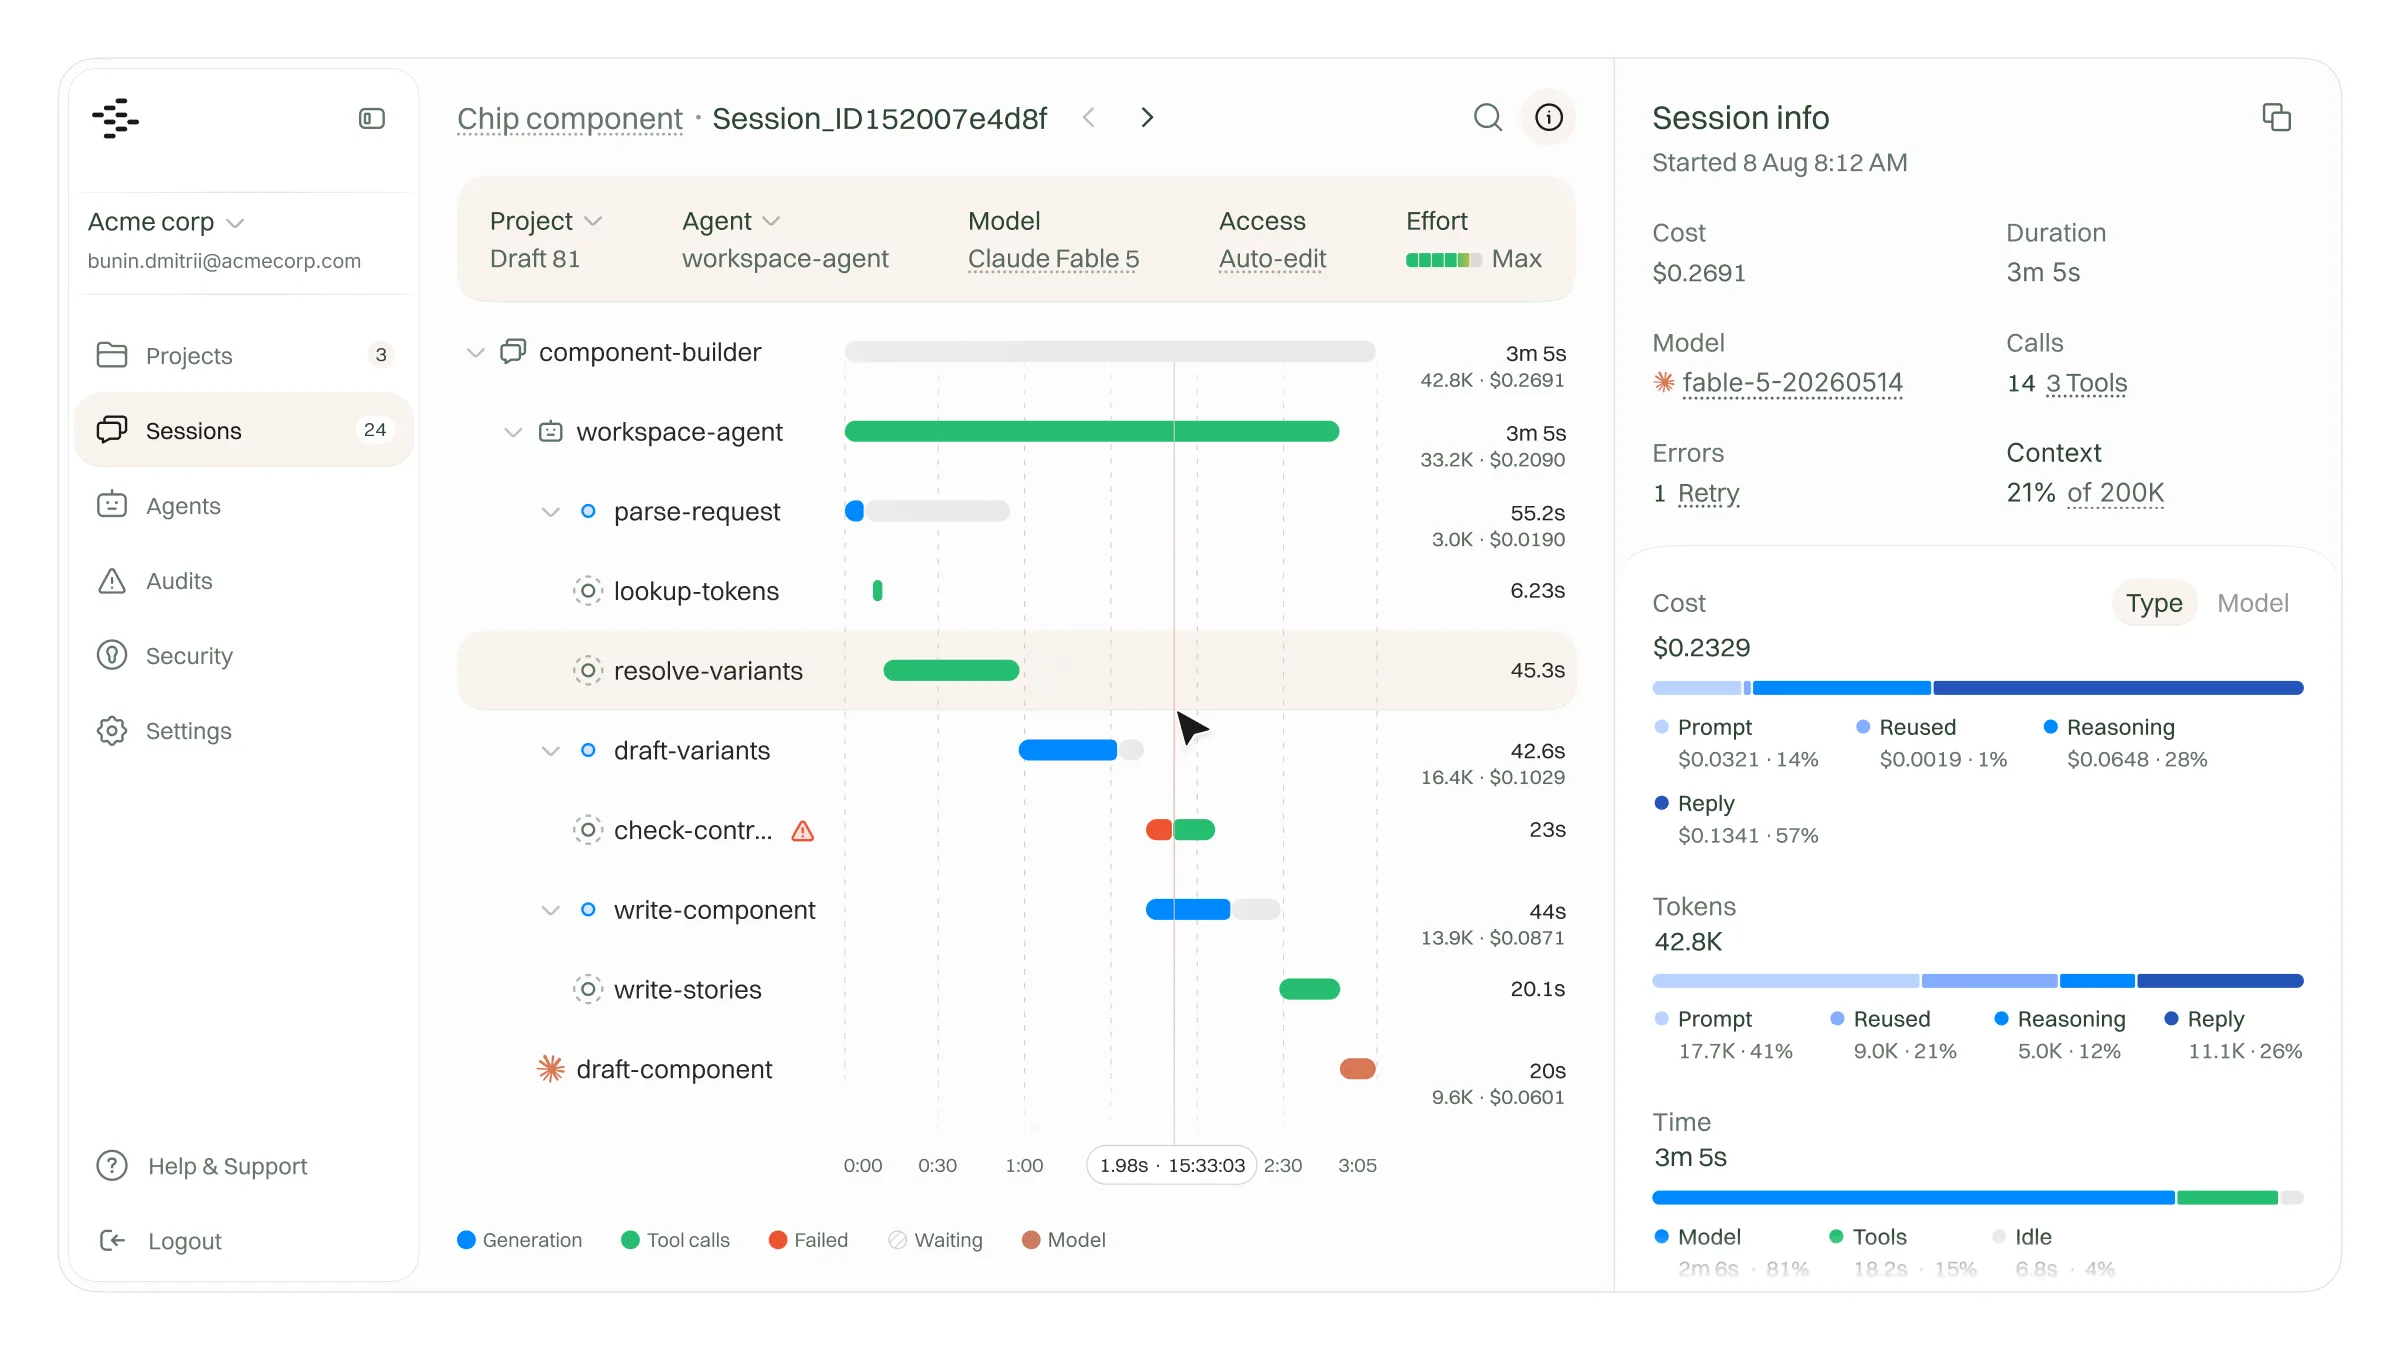2400x1350 pixels.
Task: Click Sessions chat icon
Action: coord(112,430)
